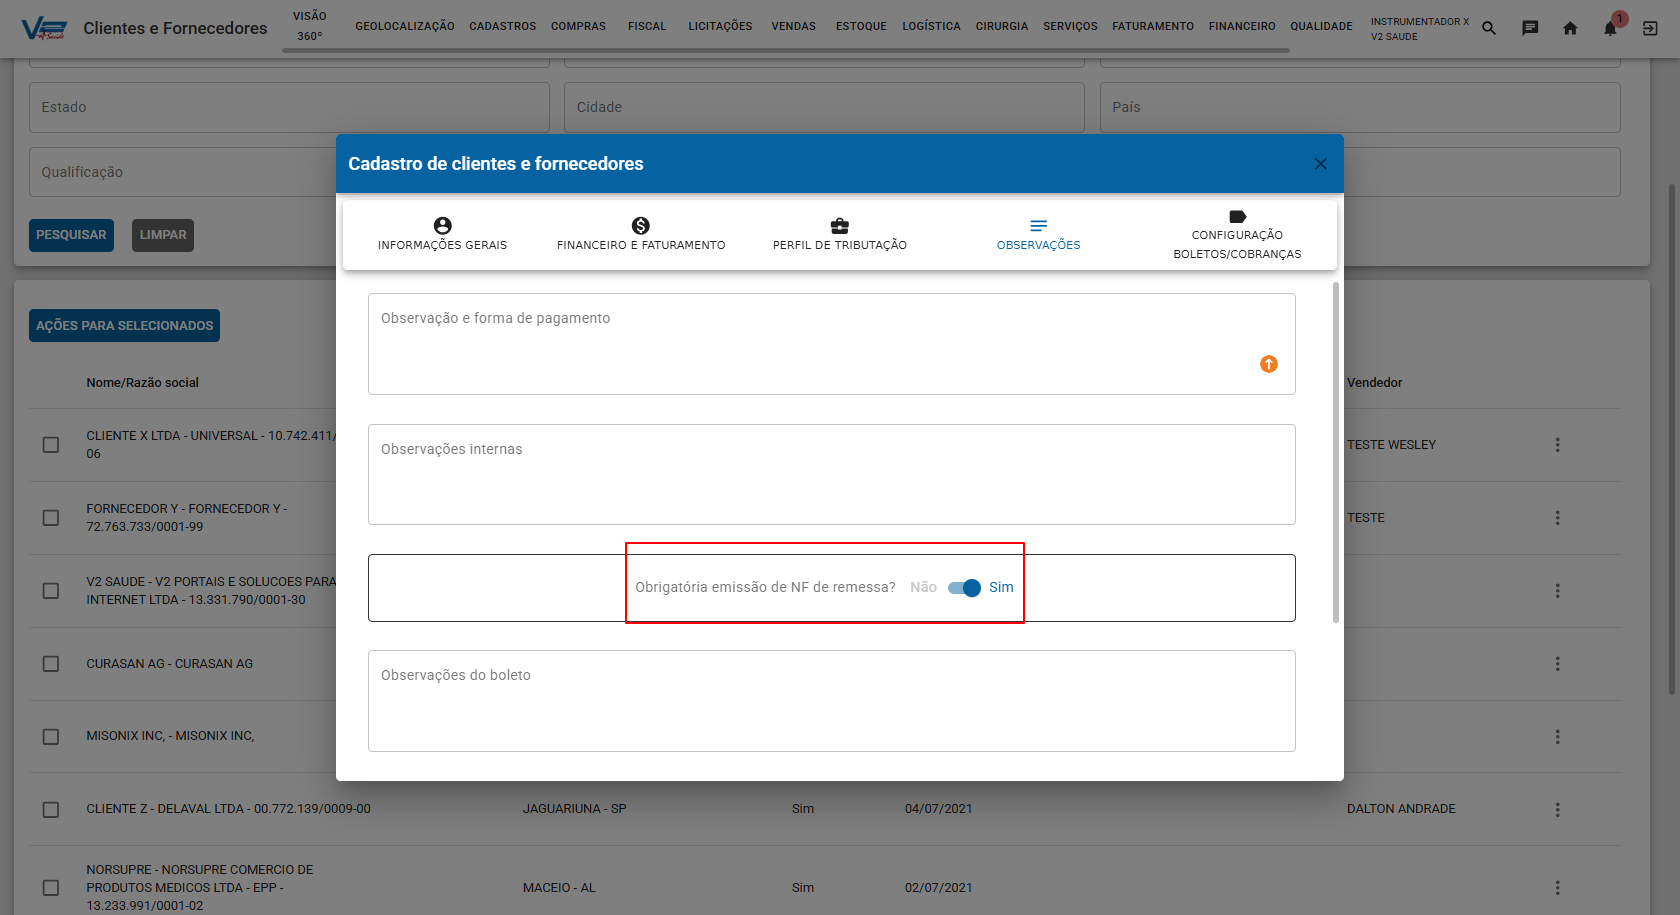The width and height of the screenshot is (1680, 915).
Task: Open the search magnifier icon in header
Action: click(x=1489, y=28)
